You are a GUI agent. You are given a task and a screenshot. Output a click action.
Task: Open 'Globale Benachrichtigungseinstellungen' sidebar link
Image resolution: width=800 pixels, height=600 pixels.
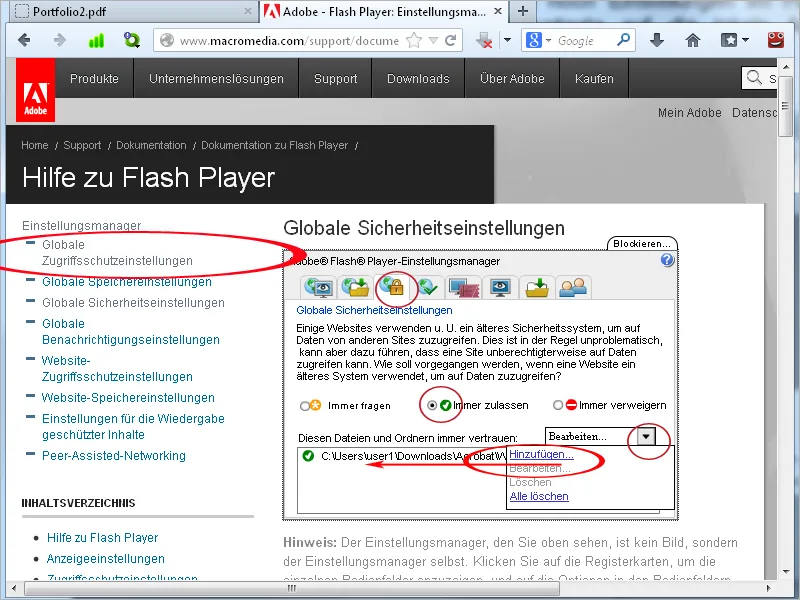pyautogui.click(x=131, y=332)
